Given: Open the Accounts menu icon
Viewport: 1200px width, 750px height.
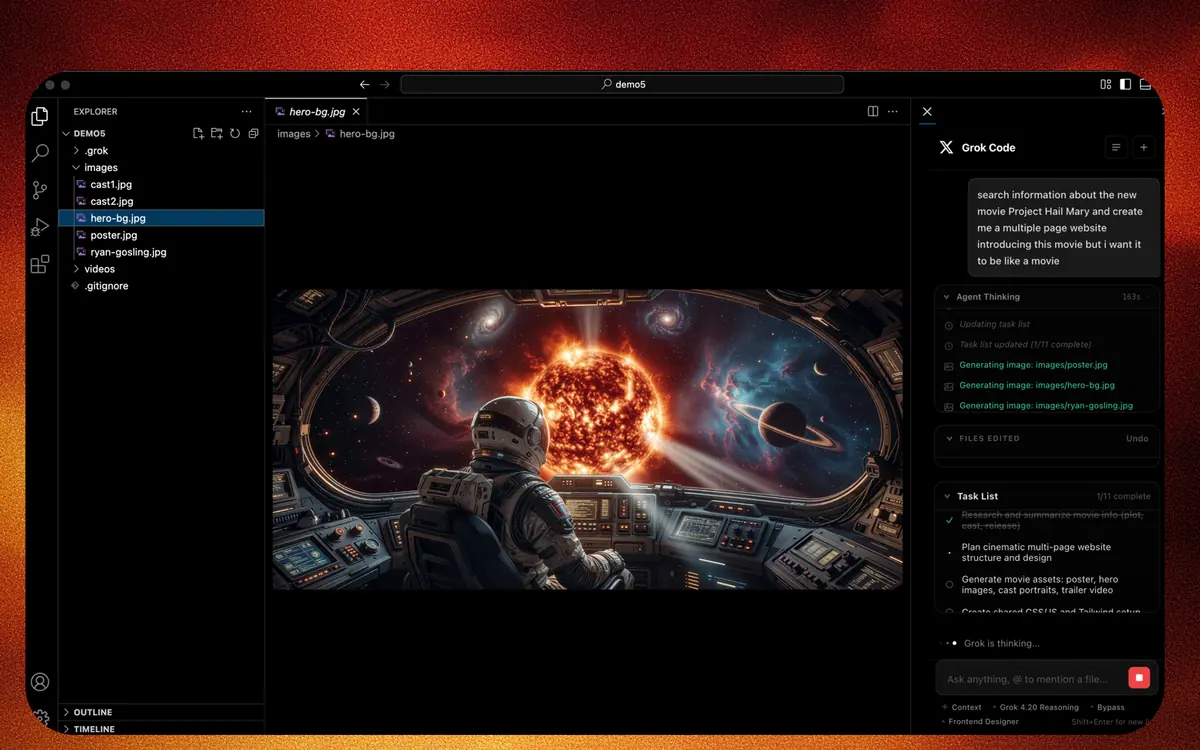Looking at the screenshot, I should tap(40, 682).
